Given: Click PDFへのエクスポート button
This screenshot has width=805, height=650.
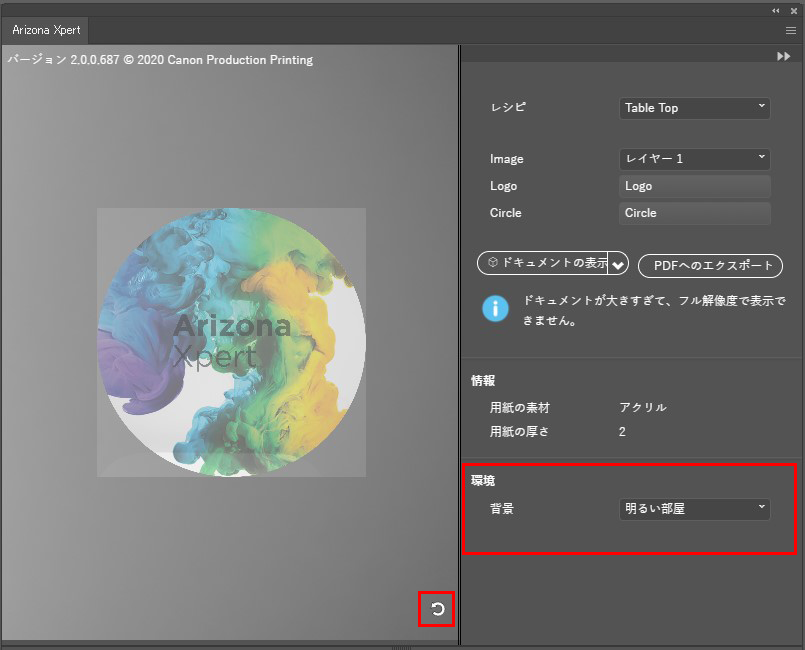Looking at the screenshot, I should click(710, 265).
